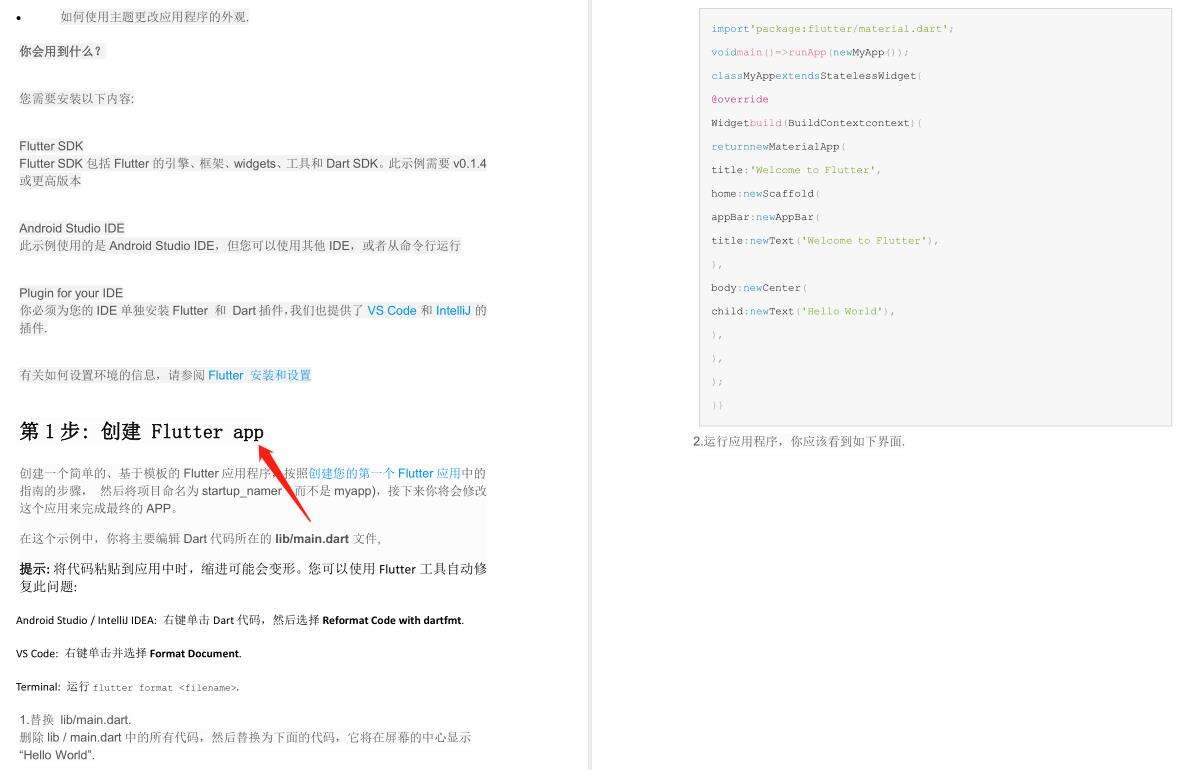Open the VS Code plugin link

tap(392, 310)
